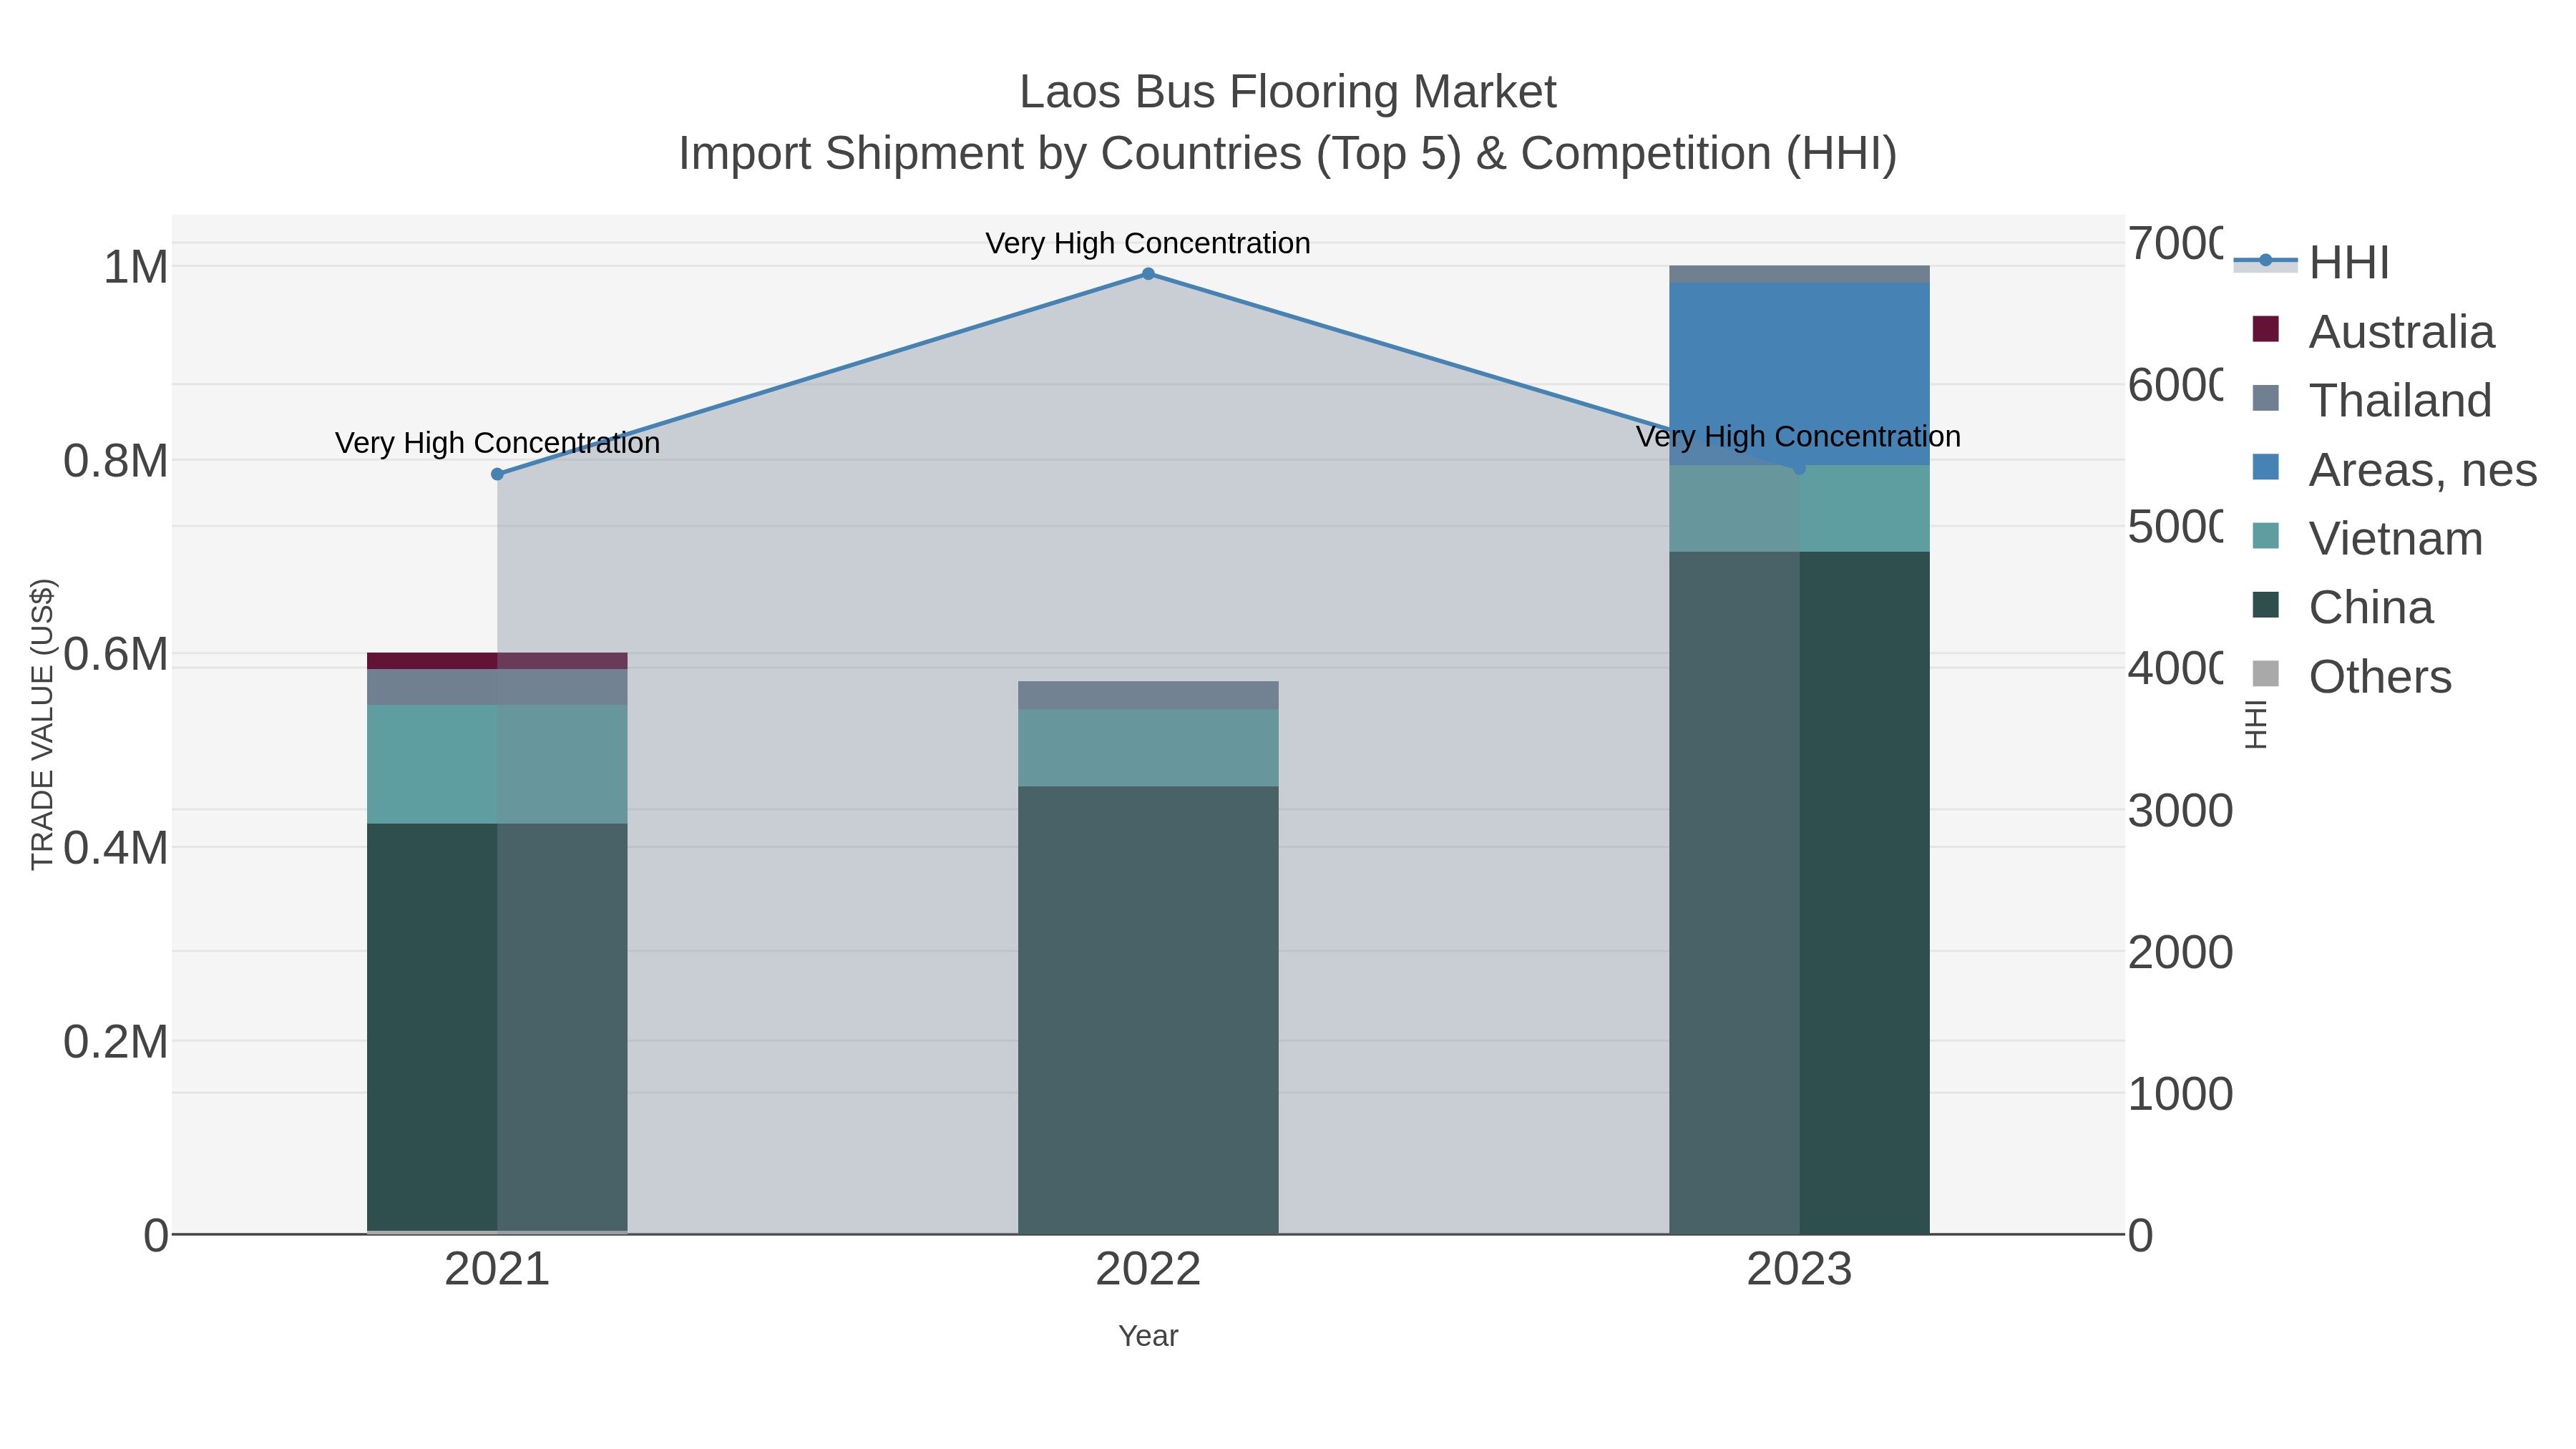Click the 2000 tick on HHI axis
This screenshot has height=1449, width=2576.
pyautogui.click(x=2180, y=953)
